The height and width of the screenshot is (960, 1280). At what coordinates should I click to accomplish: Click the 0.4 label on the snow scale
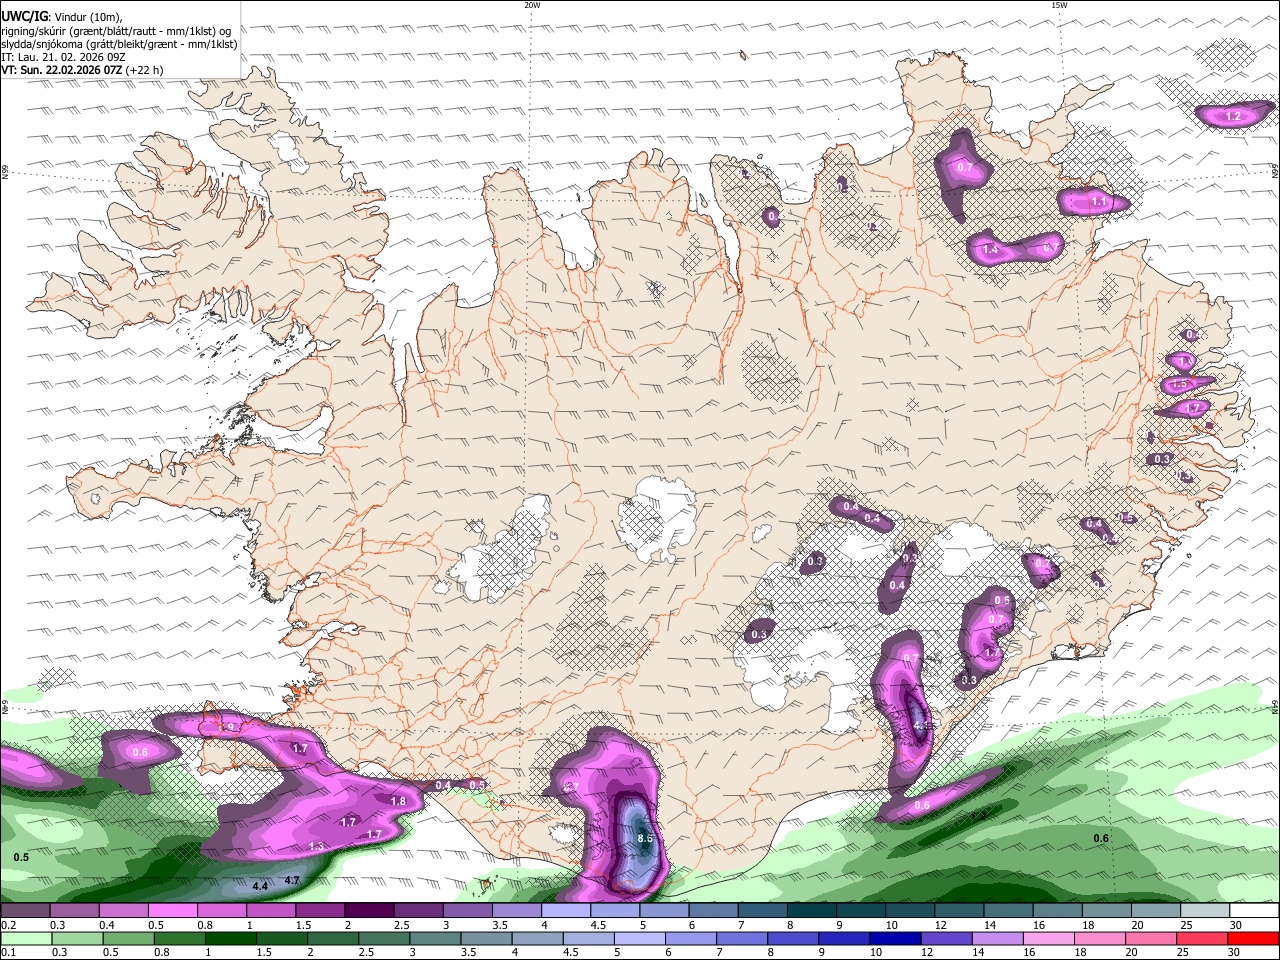107,925
